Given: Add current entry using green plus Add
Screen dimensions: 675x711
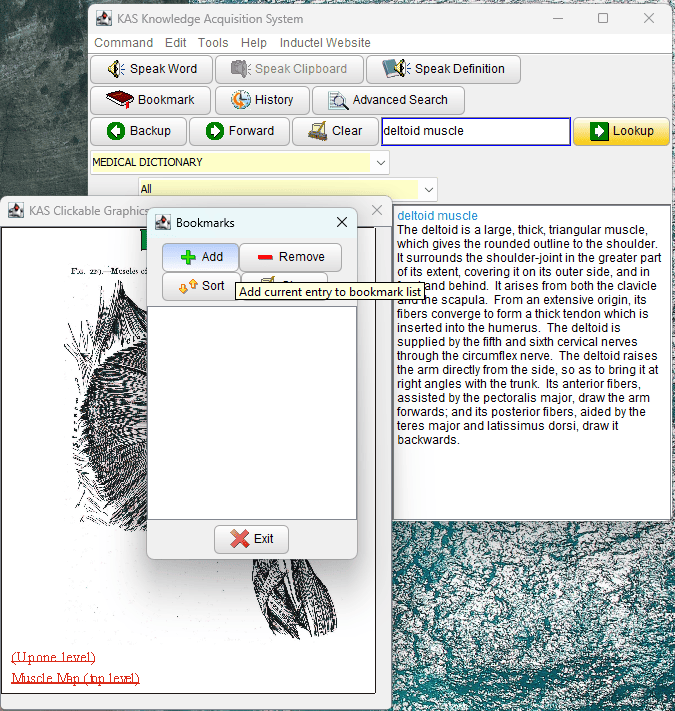Looking at the screenshot, I should (x=201, y=257).
